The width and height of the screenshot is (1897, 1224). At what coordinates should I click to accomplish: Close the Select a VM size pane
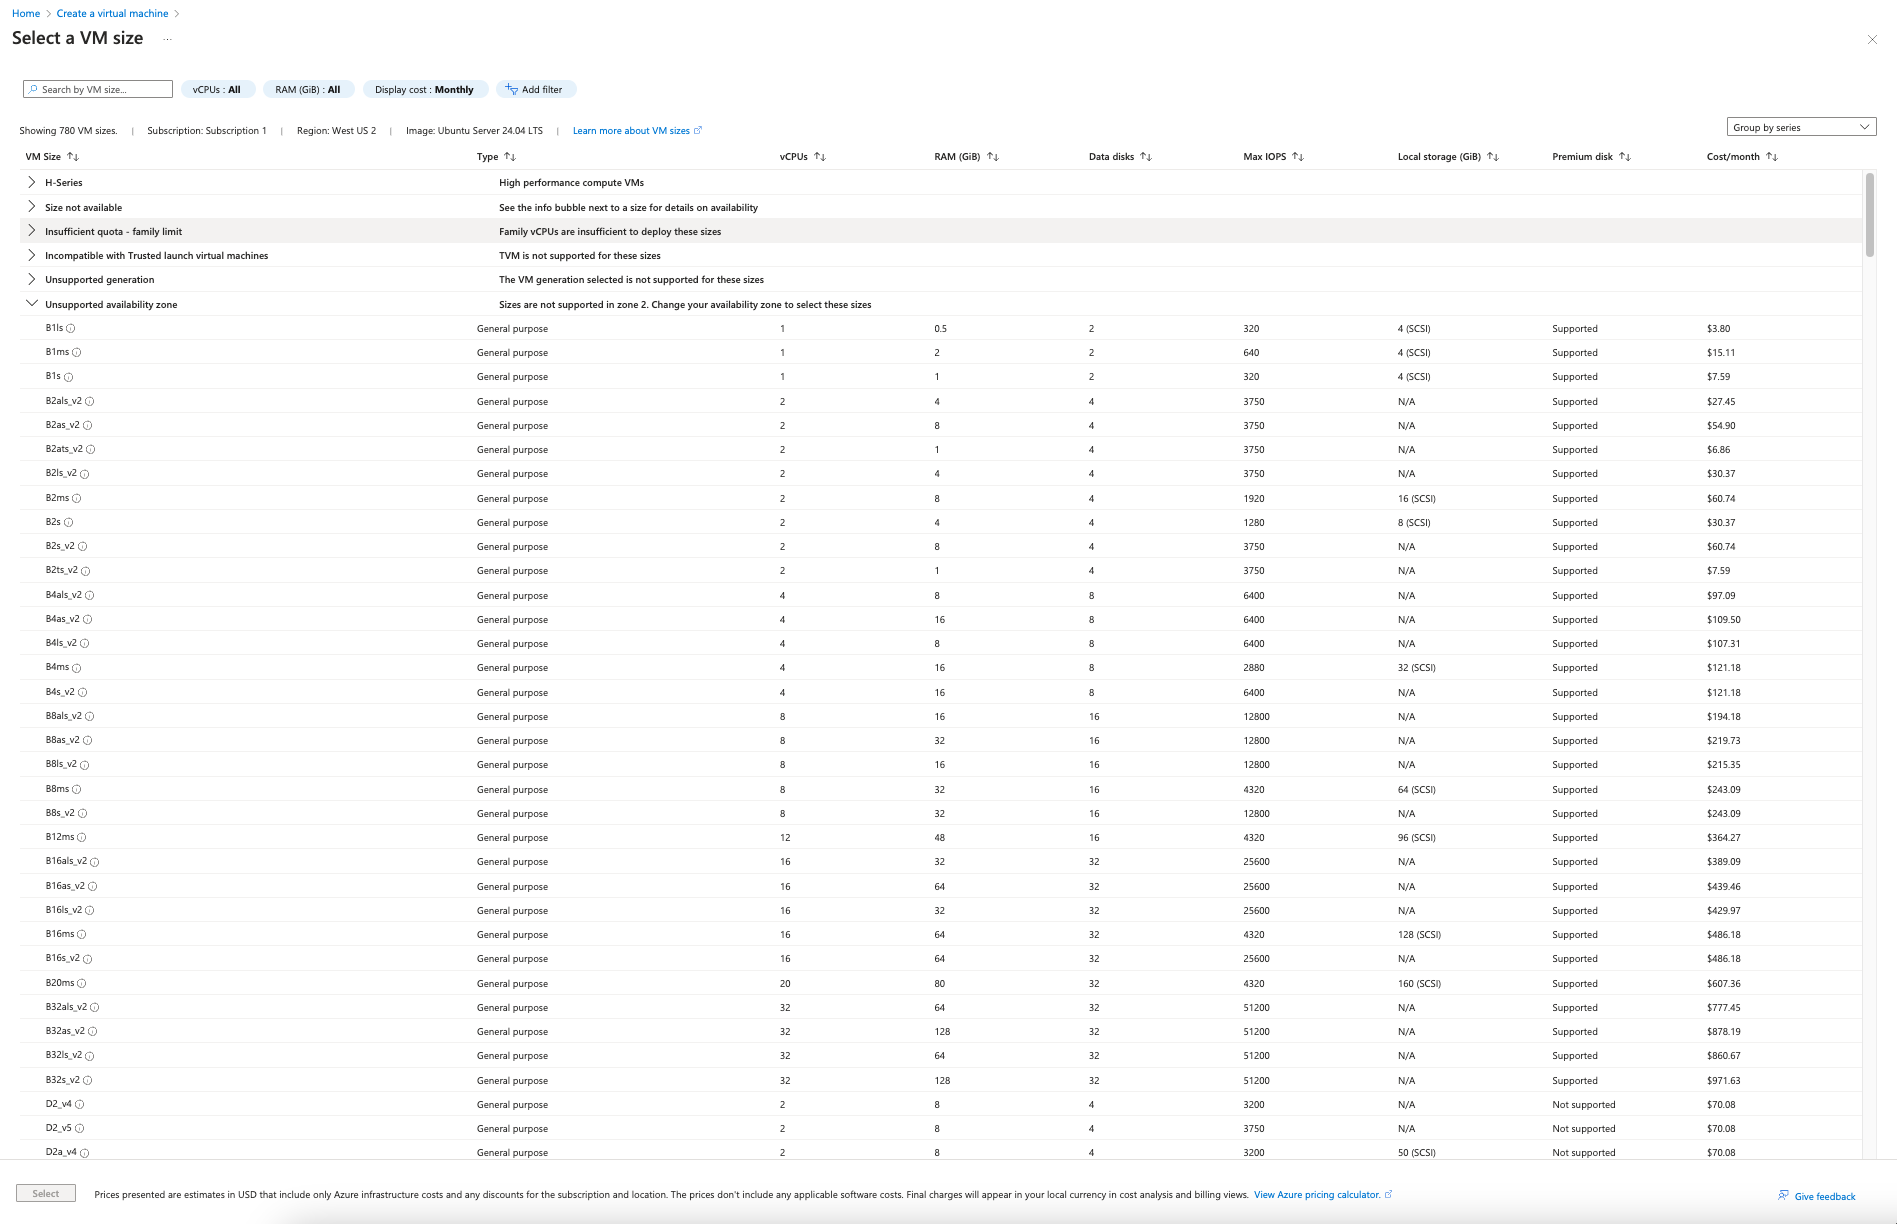click(x=1872, y=39)
